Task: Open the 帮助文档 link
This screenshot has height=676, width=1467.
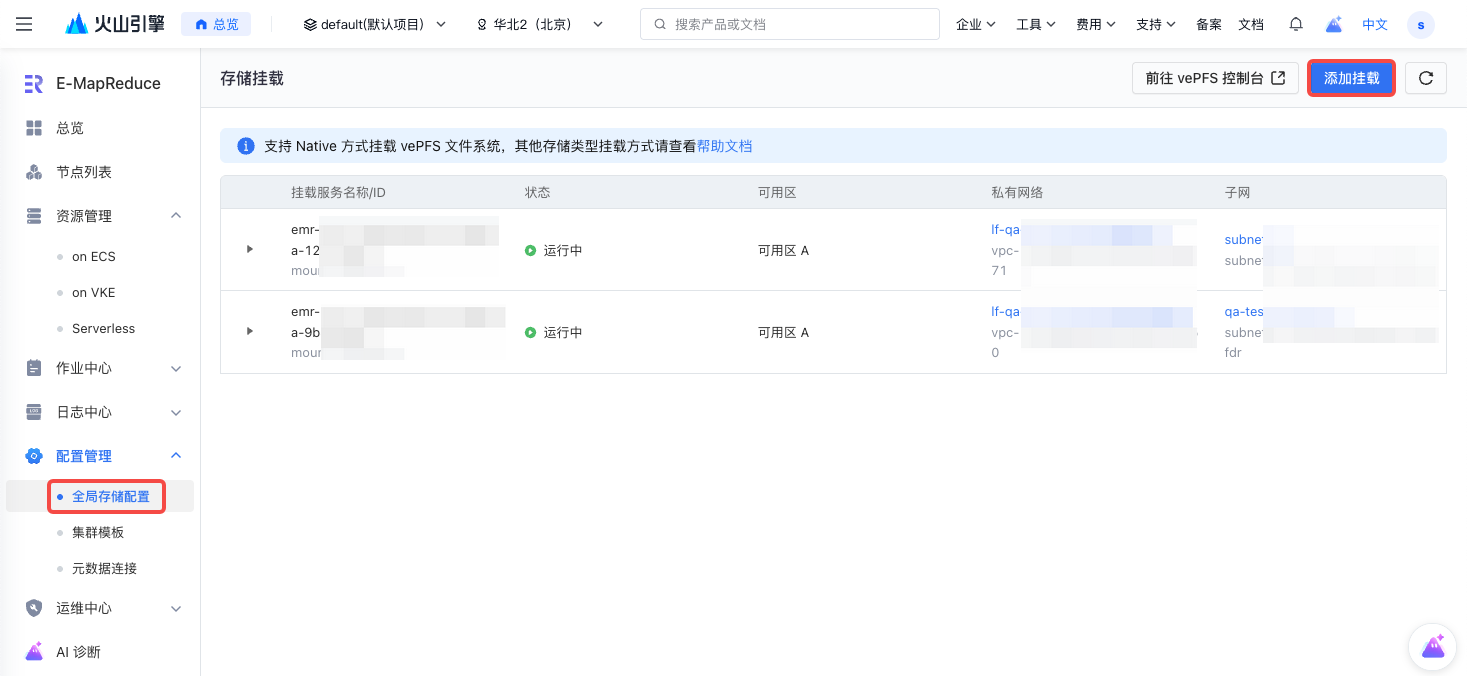Action: point(724,146)
